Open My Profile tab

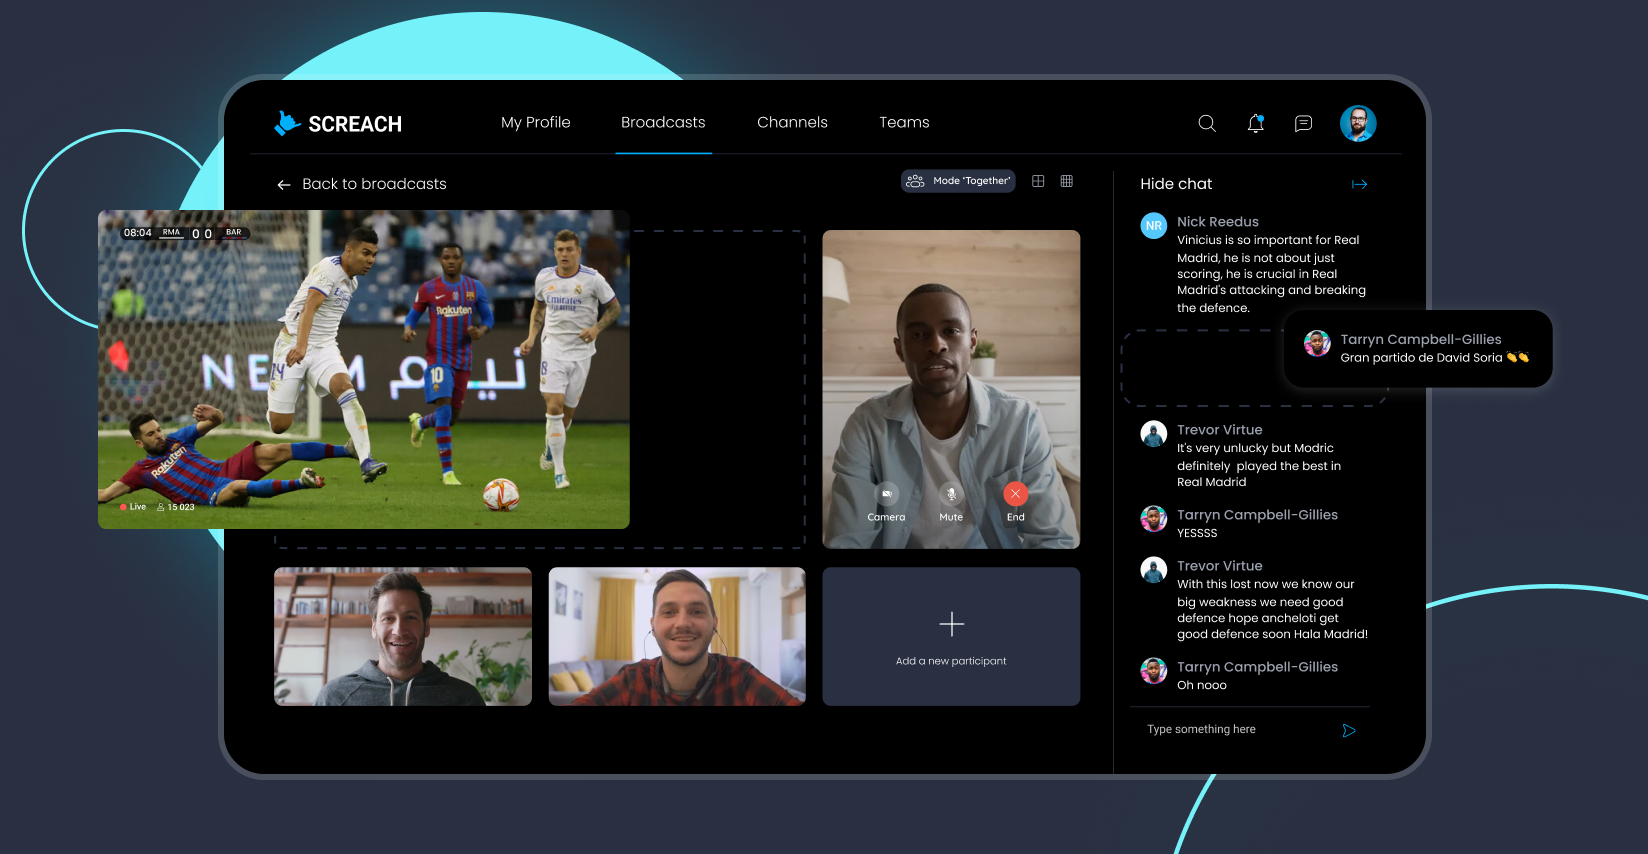click(536, 122)
